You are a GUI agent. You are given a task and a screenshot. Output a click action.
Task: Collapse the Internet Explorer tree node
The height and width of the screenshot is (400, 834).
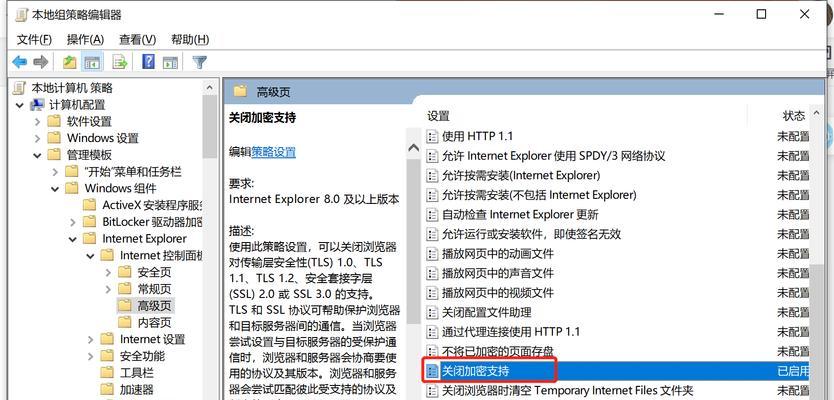[73, 239]
